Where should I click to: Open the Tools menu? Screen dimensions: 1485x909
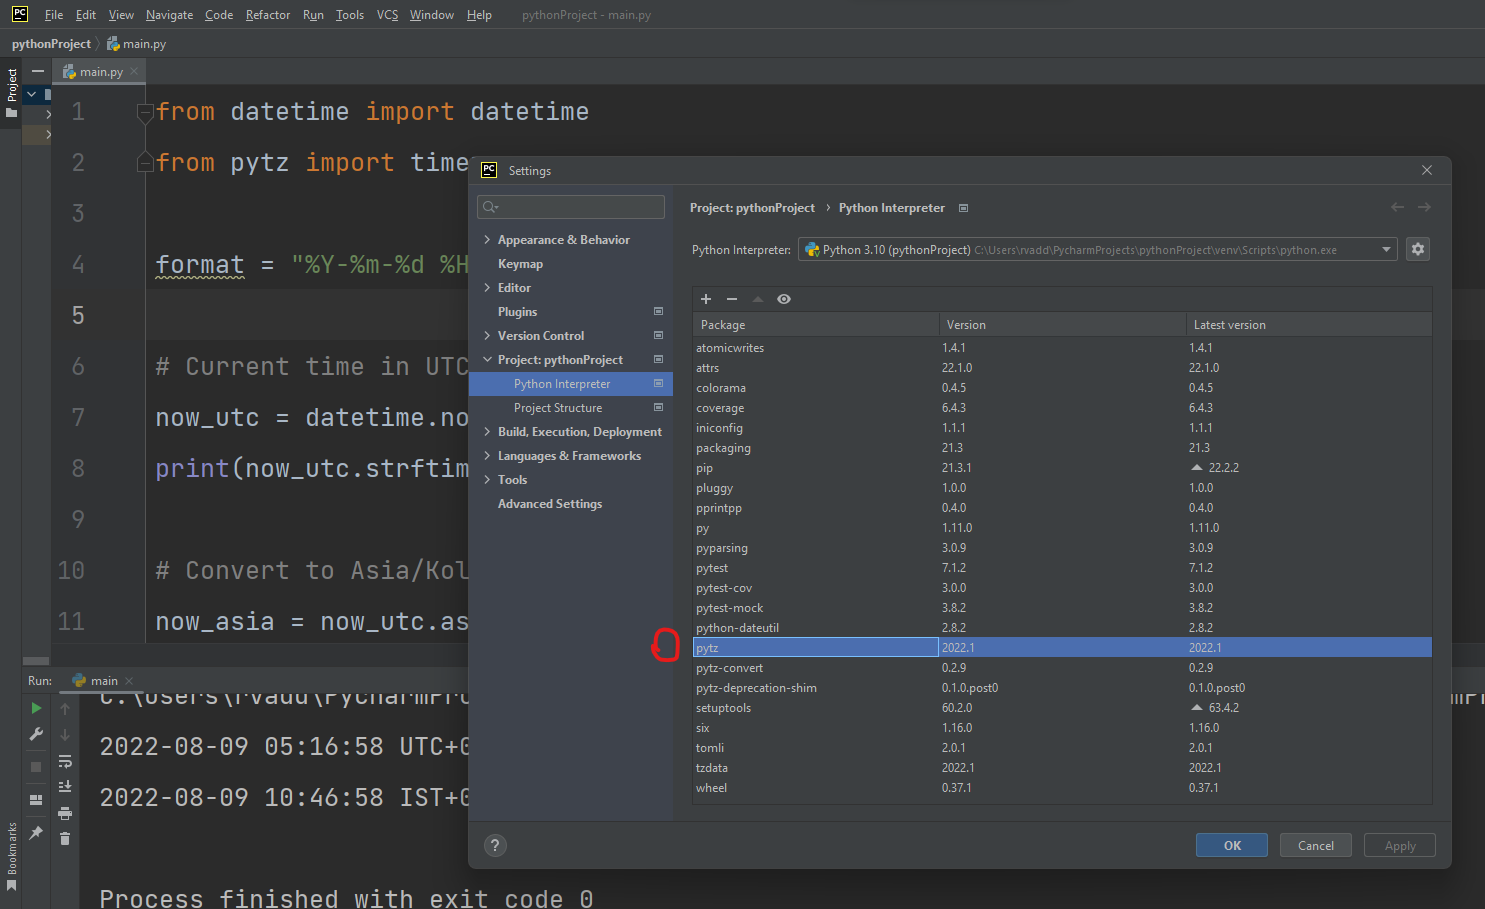pos(350,15)
